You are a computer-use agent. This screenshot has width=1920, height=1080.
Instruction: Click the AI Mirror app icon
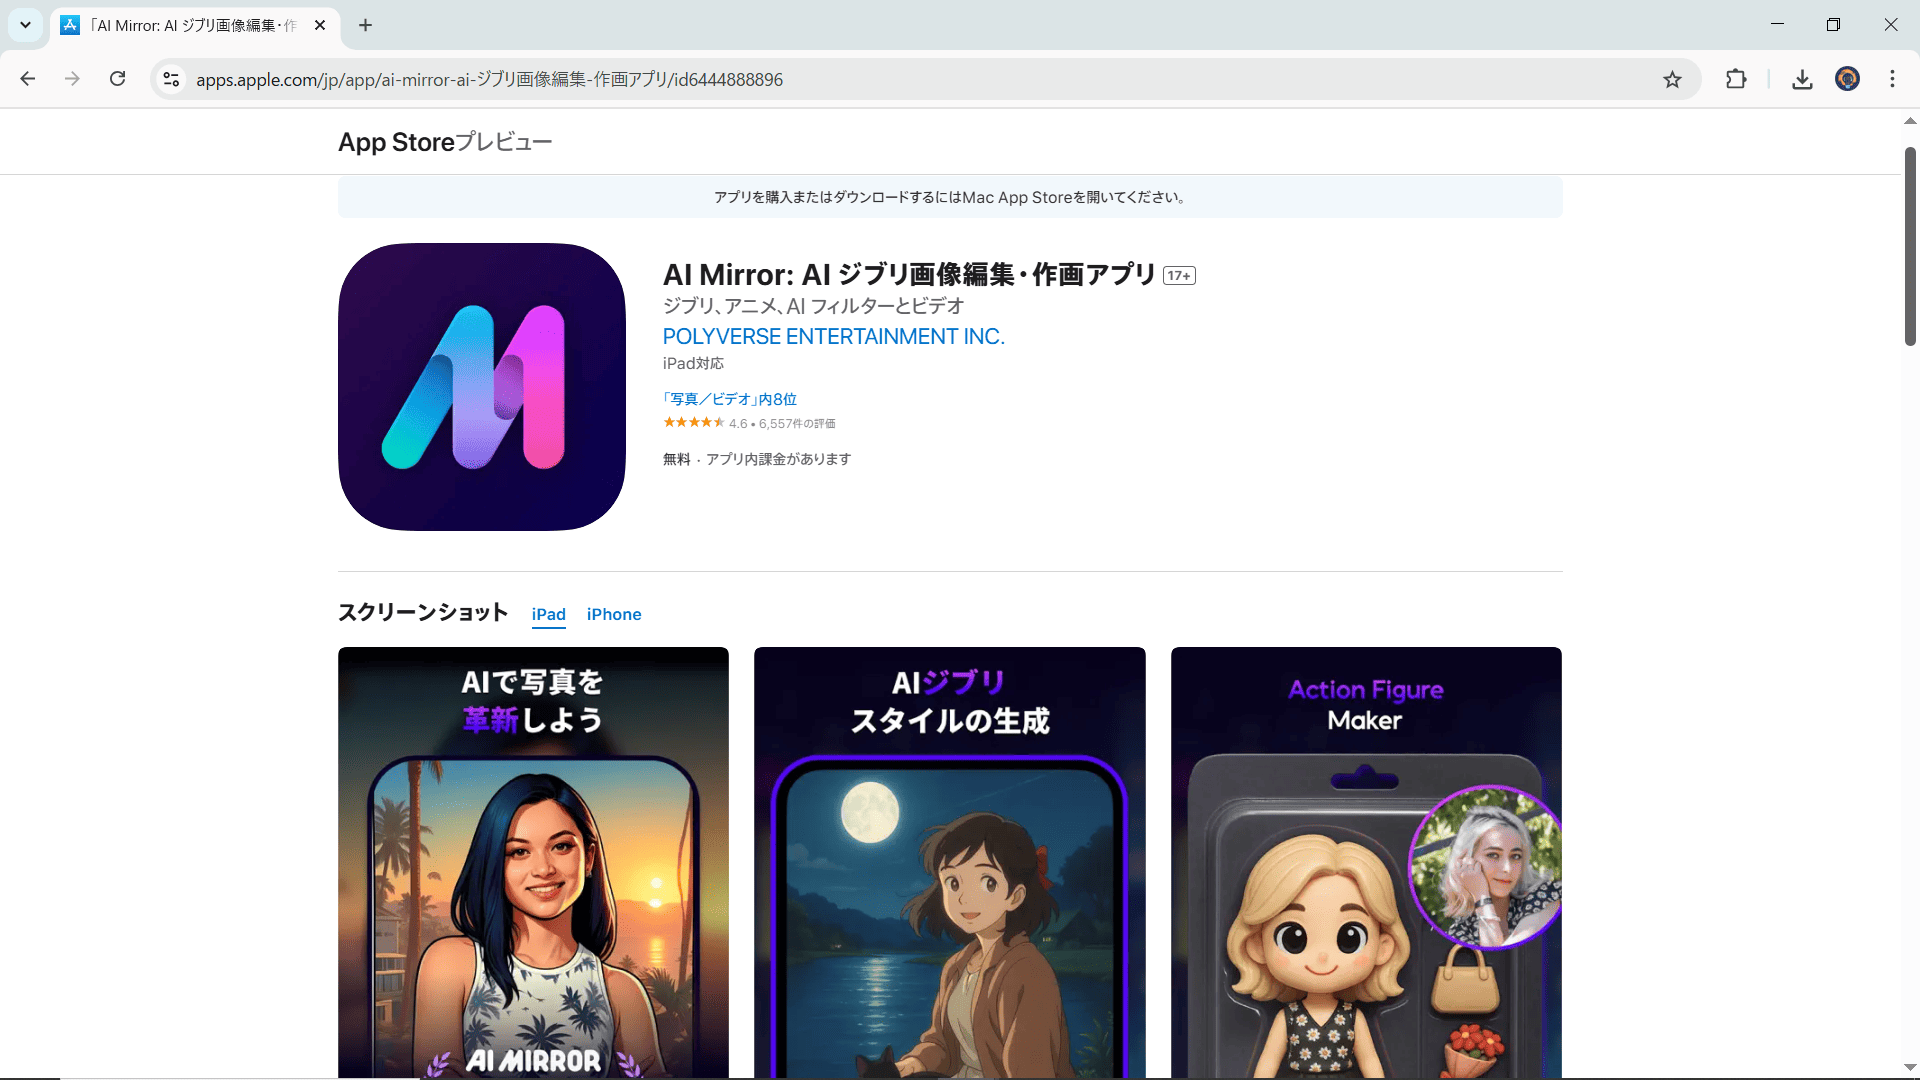click(x=482, y=387)
